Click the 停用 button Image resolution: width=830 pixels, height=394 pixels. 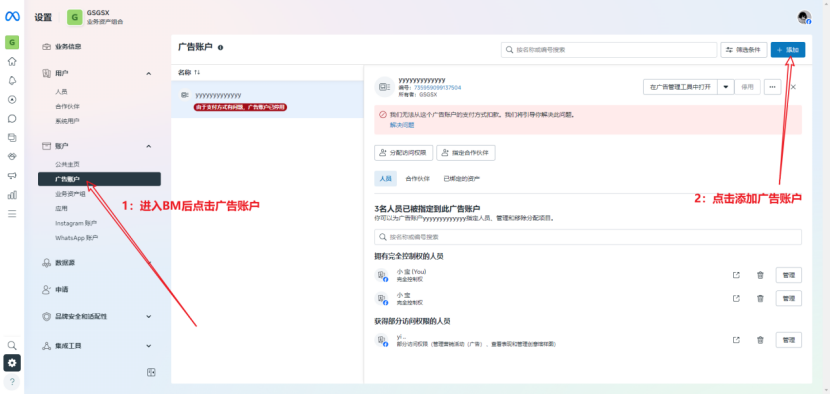[747, 87]
